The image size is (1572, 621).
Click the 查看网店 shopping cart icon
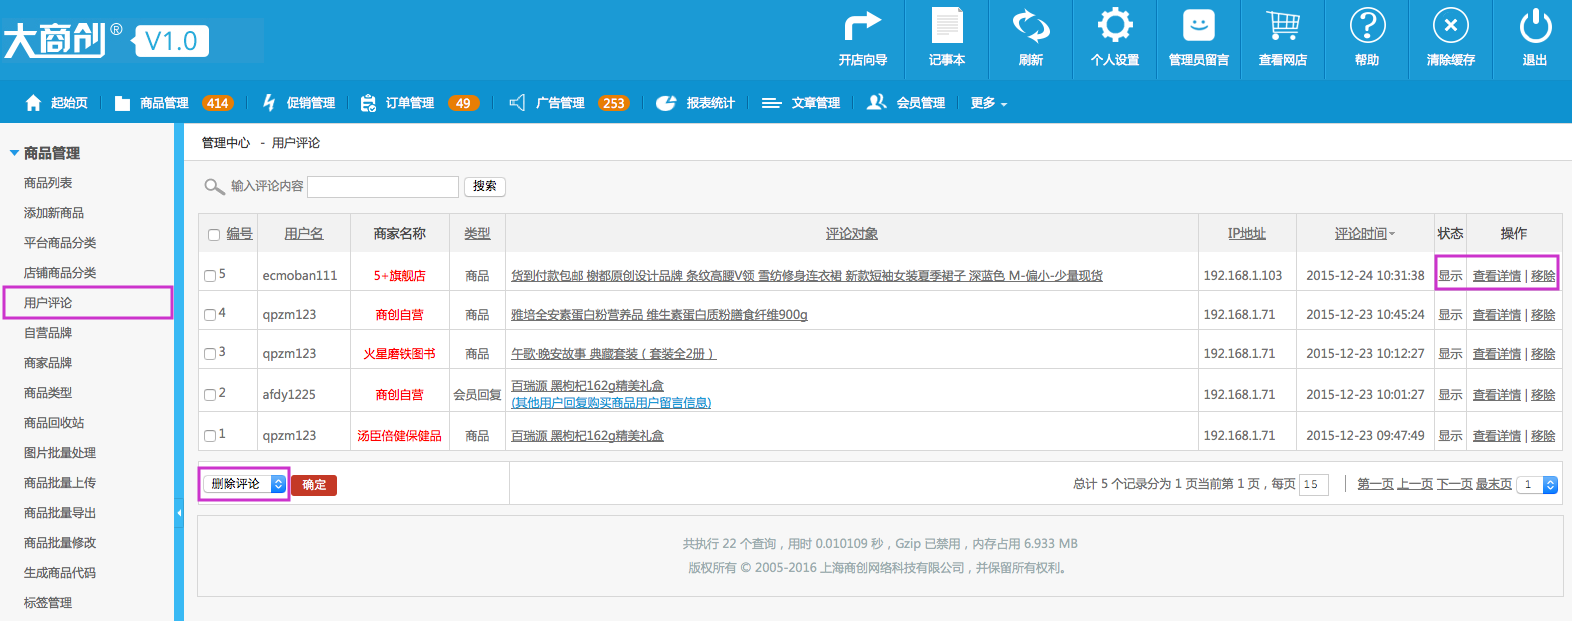(1282, 26)
